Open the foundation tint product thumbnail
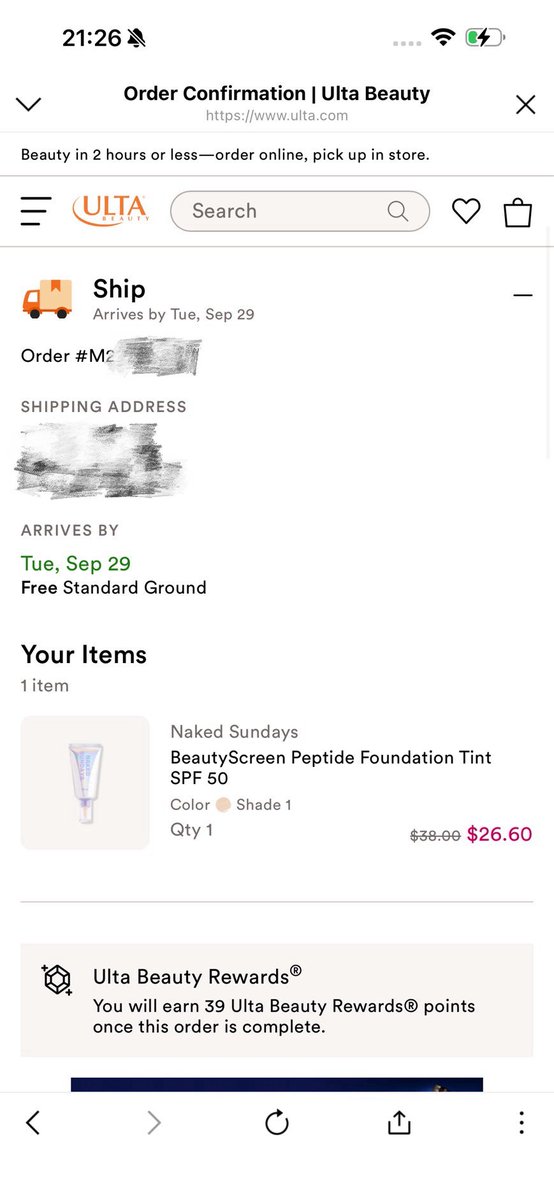Image resolution: width=554 pixels, height=1200 pixels. (x=85, y=783)
